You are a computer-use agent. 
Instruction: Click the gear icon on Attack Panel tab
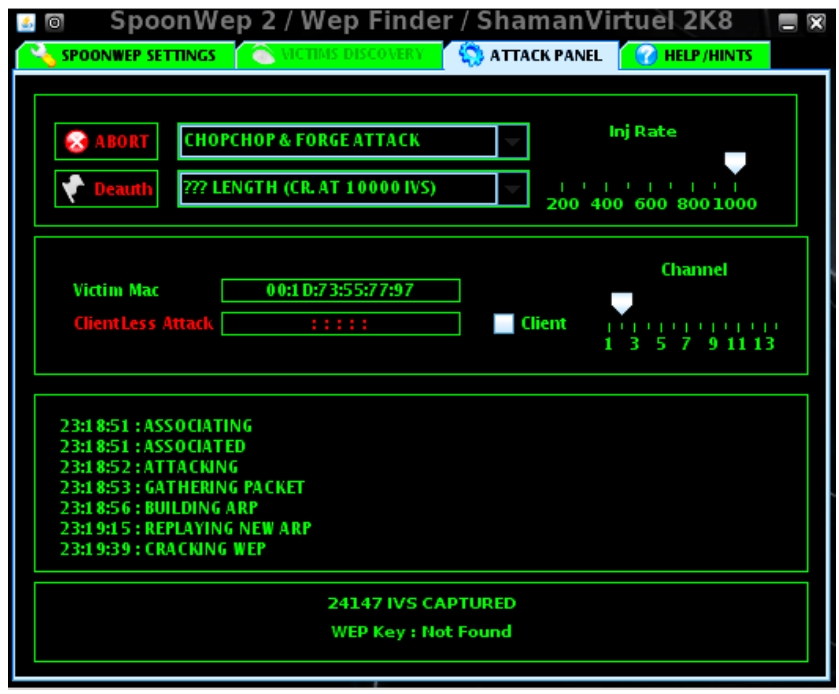click(471, 55)
